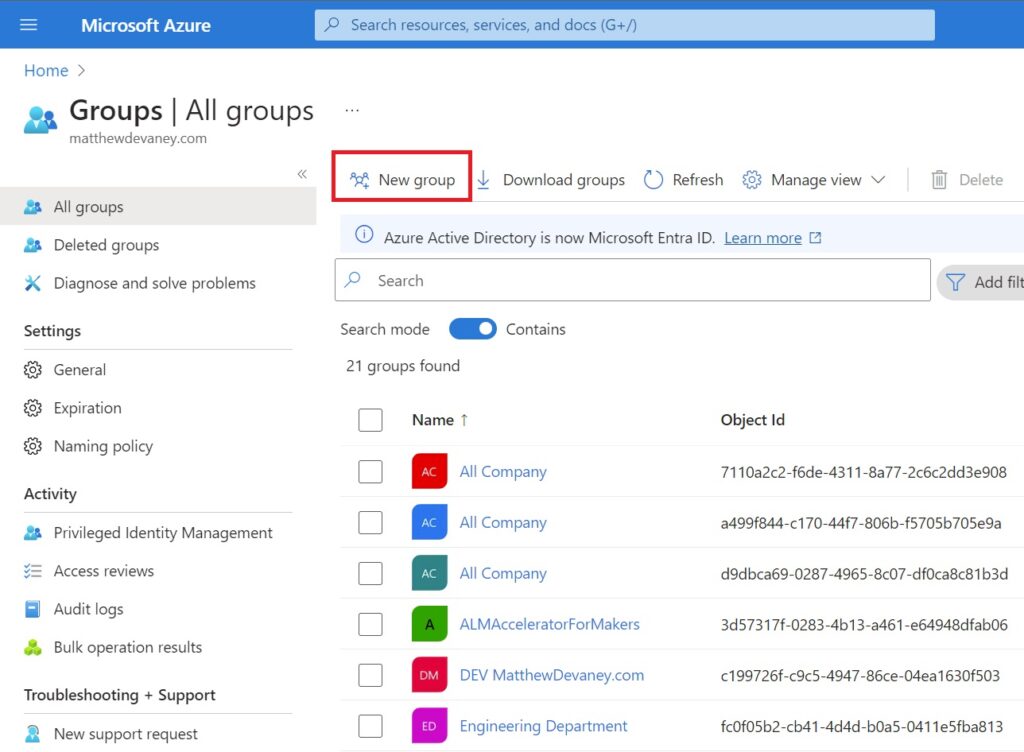The height and width of the screenshot is (752, 1024).
Task: Check the select-all box beside Name header
Action: coord(370,420)
